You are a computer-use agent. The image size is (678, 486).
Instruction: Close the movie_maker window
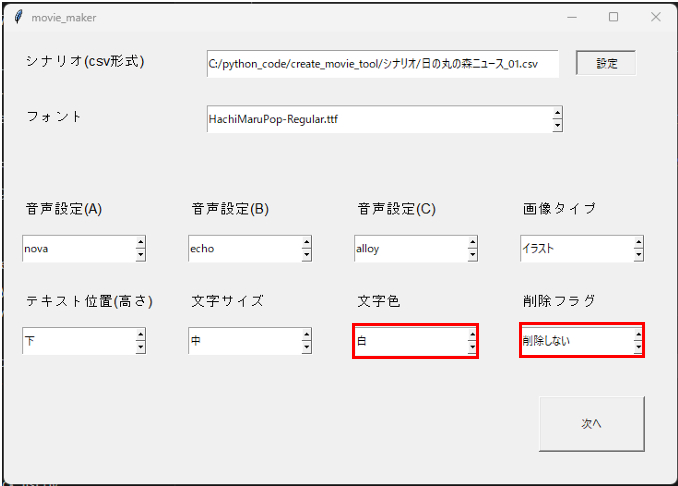coord(656,17)
